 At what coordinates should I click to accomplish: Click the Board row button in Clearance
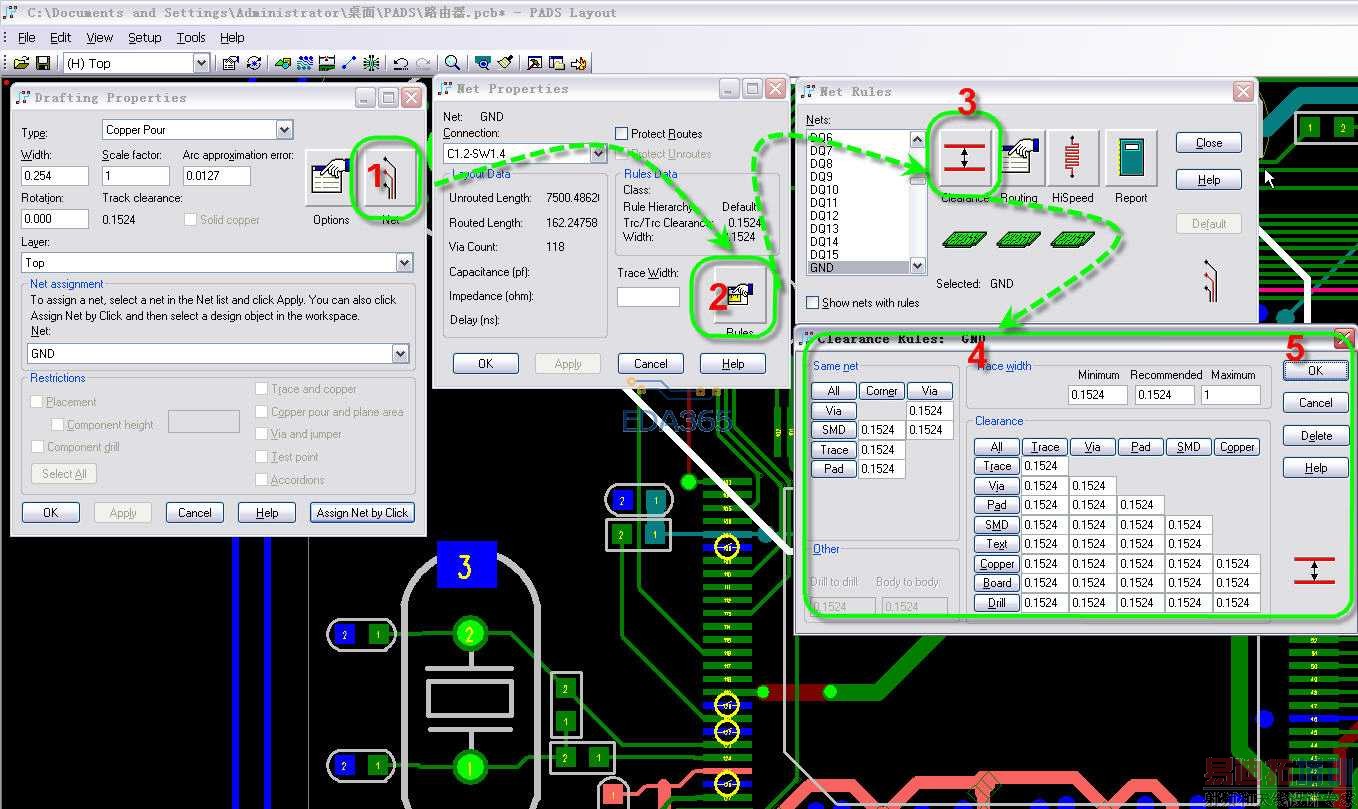pos(997,583)
